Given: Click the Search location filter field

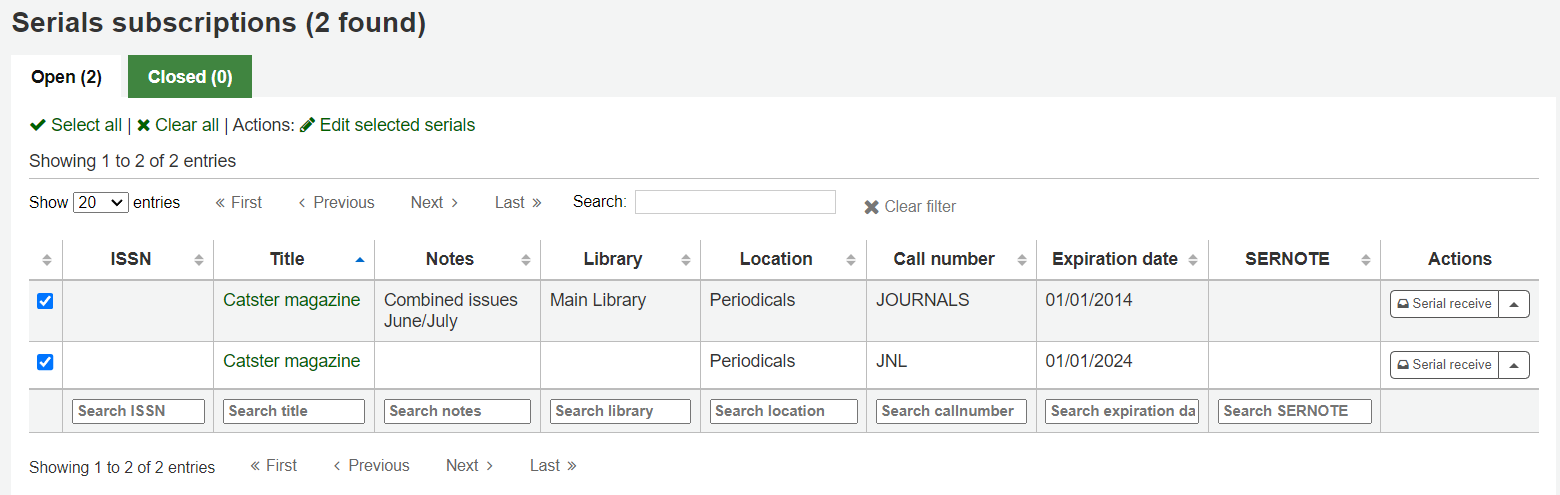Looking at the screenshot, I should [x=784, y=411].
